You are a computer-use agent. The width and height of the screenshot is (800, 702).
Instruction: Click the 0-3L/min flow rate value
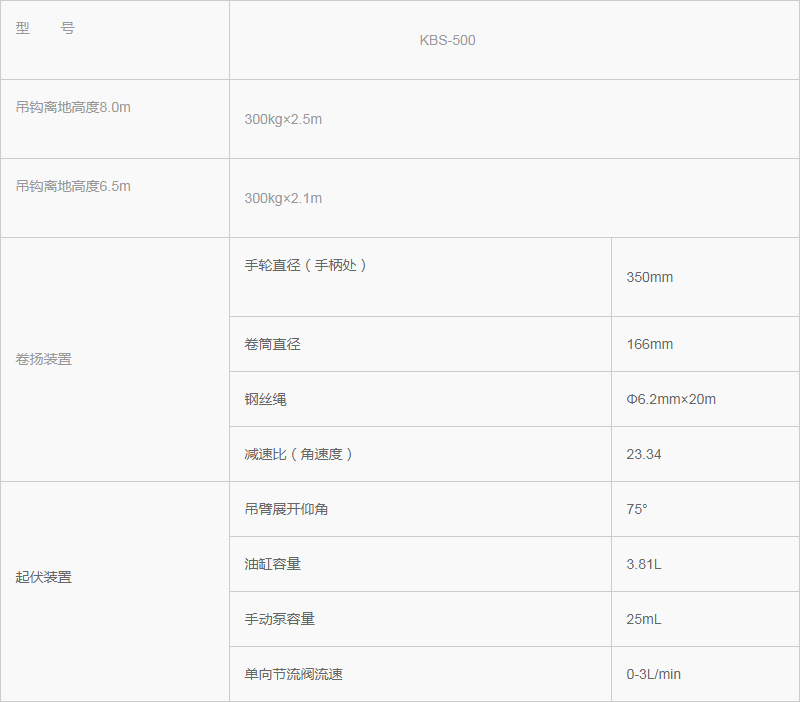tap(653, 674)
